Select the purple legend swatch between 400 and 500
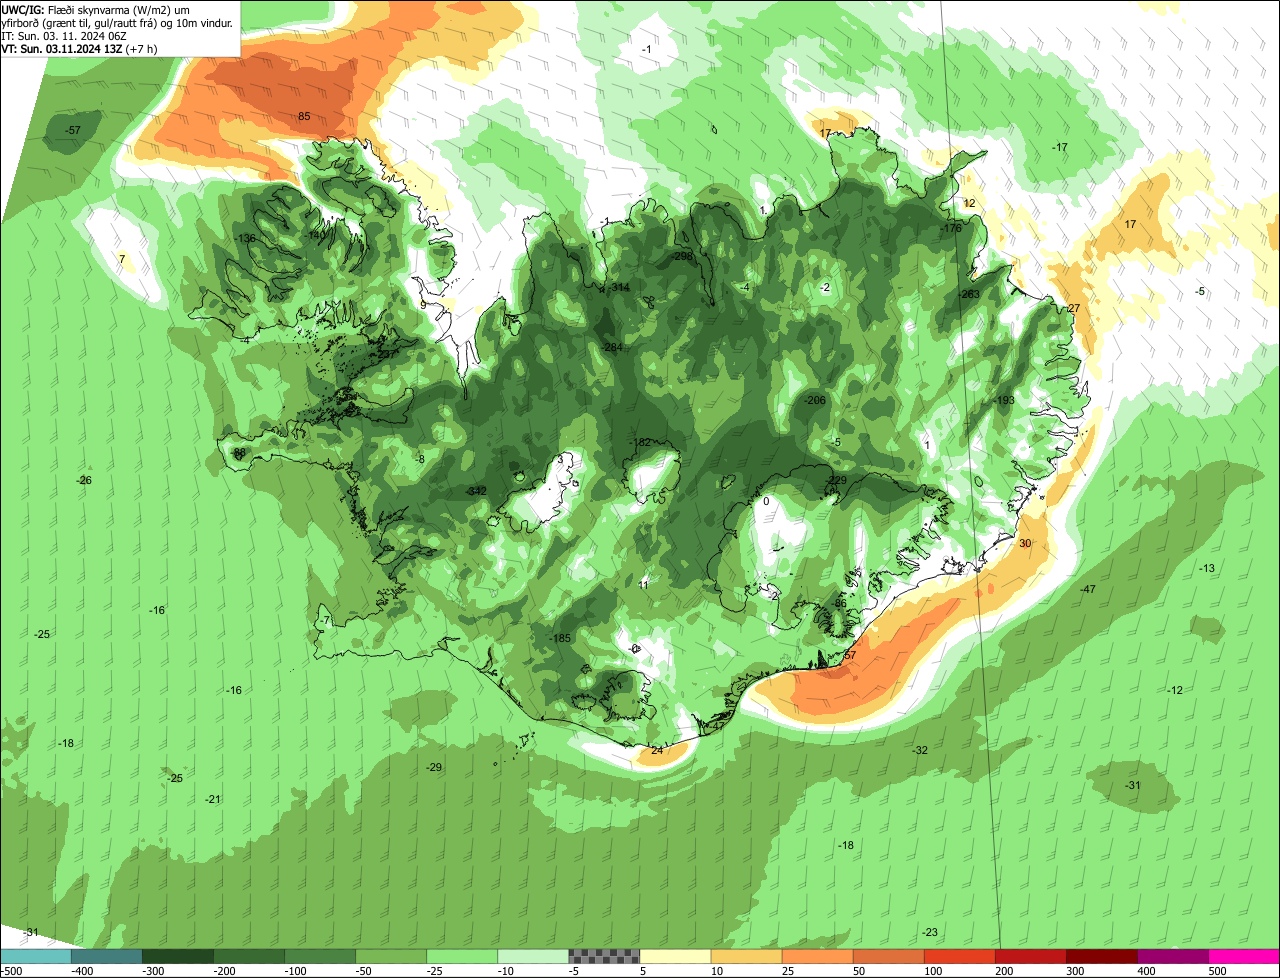The image size is (1280, 978). [1171, 956]
